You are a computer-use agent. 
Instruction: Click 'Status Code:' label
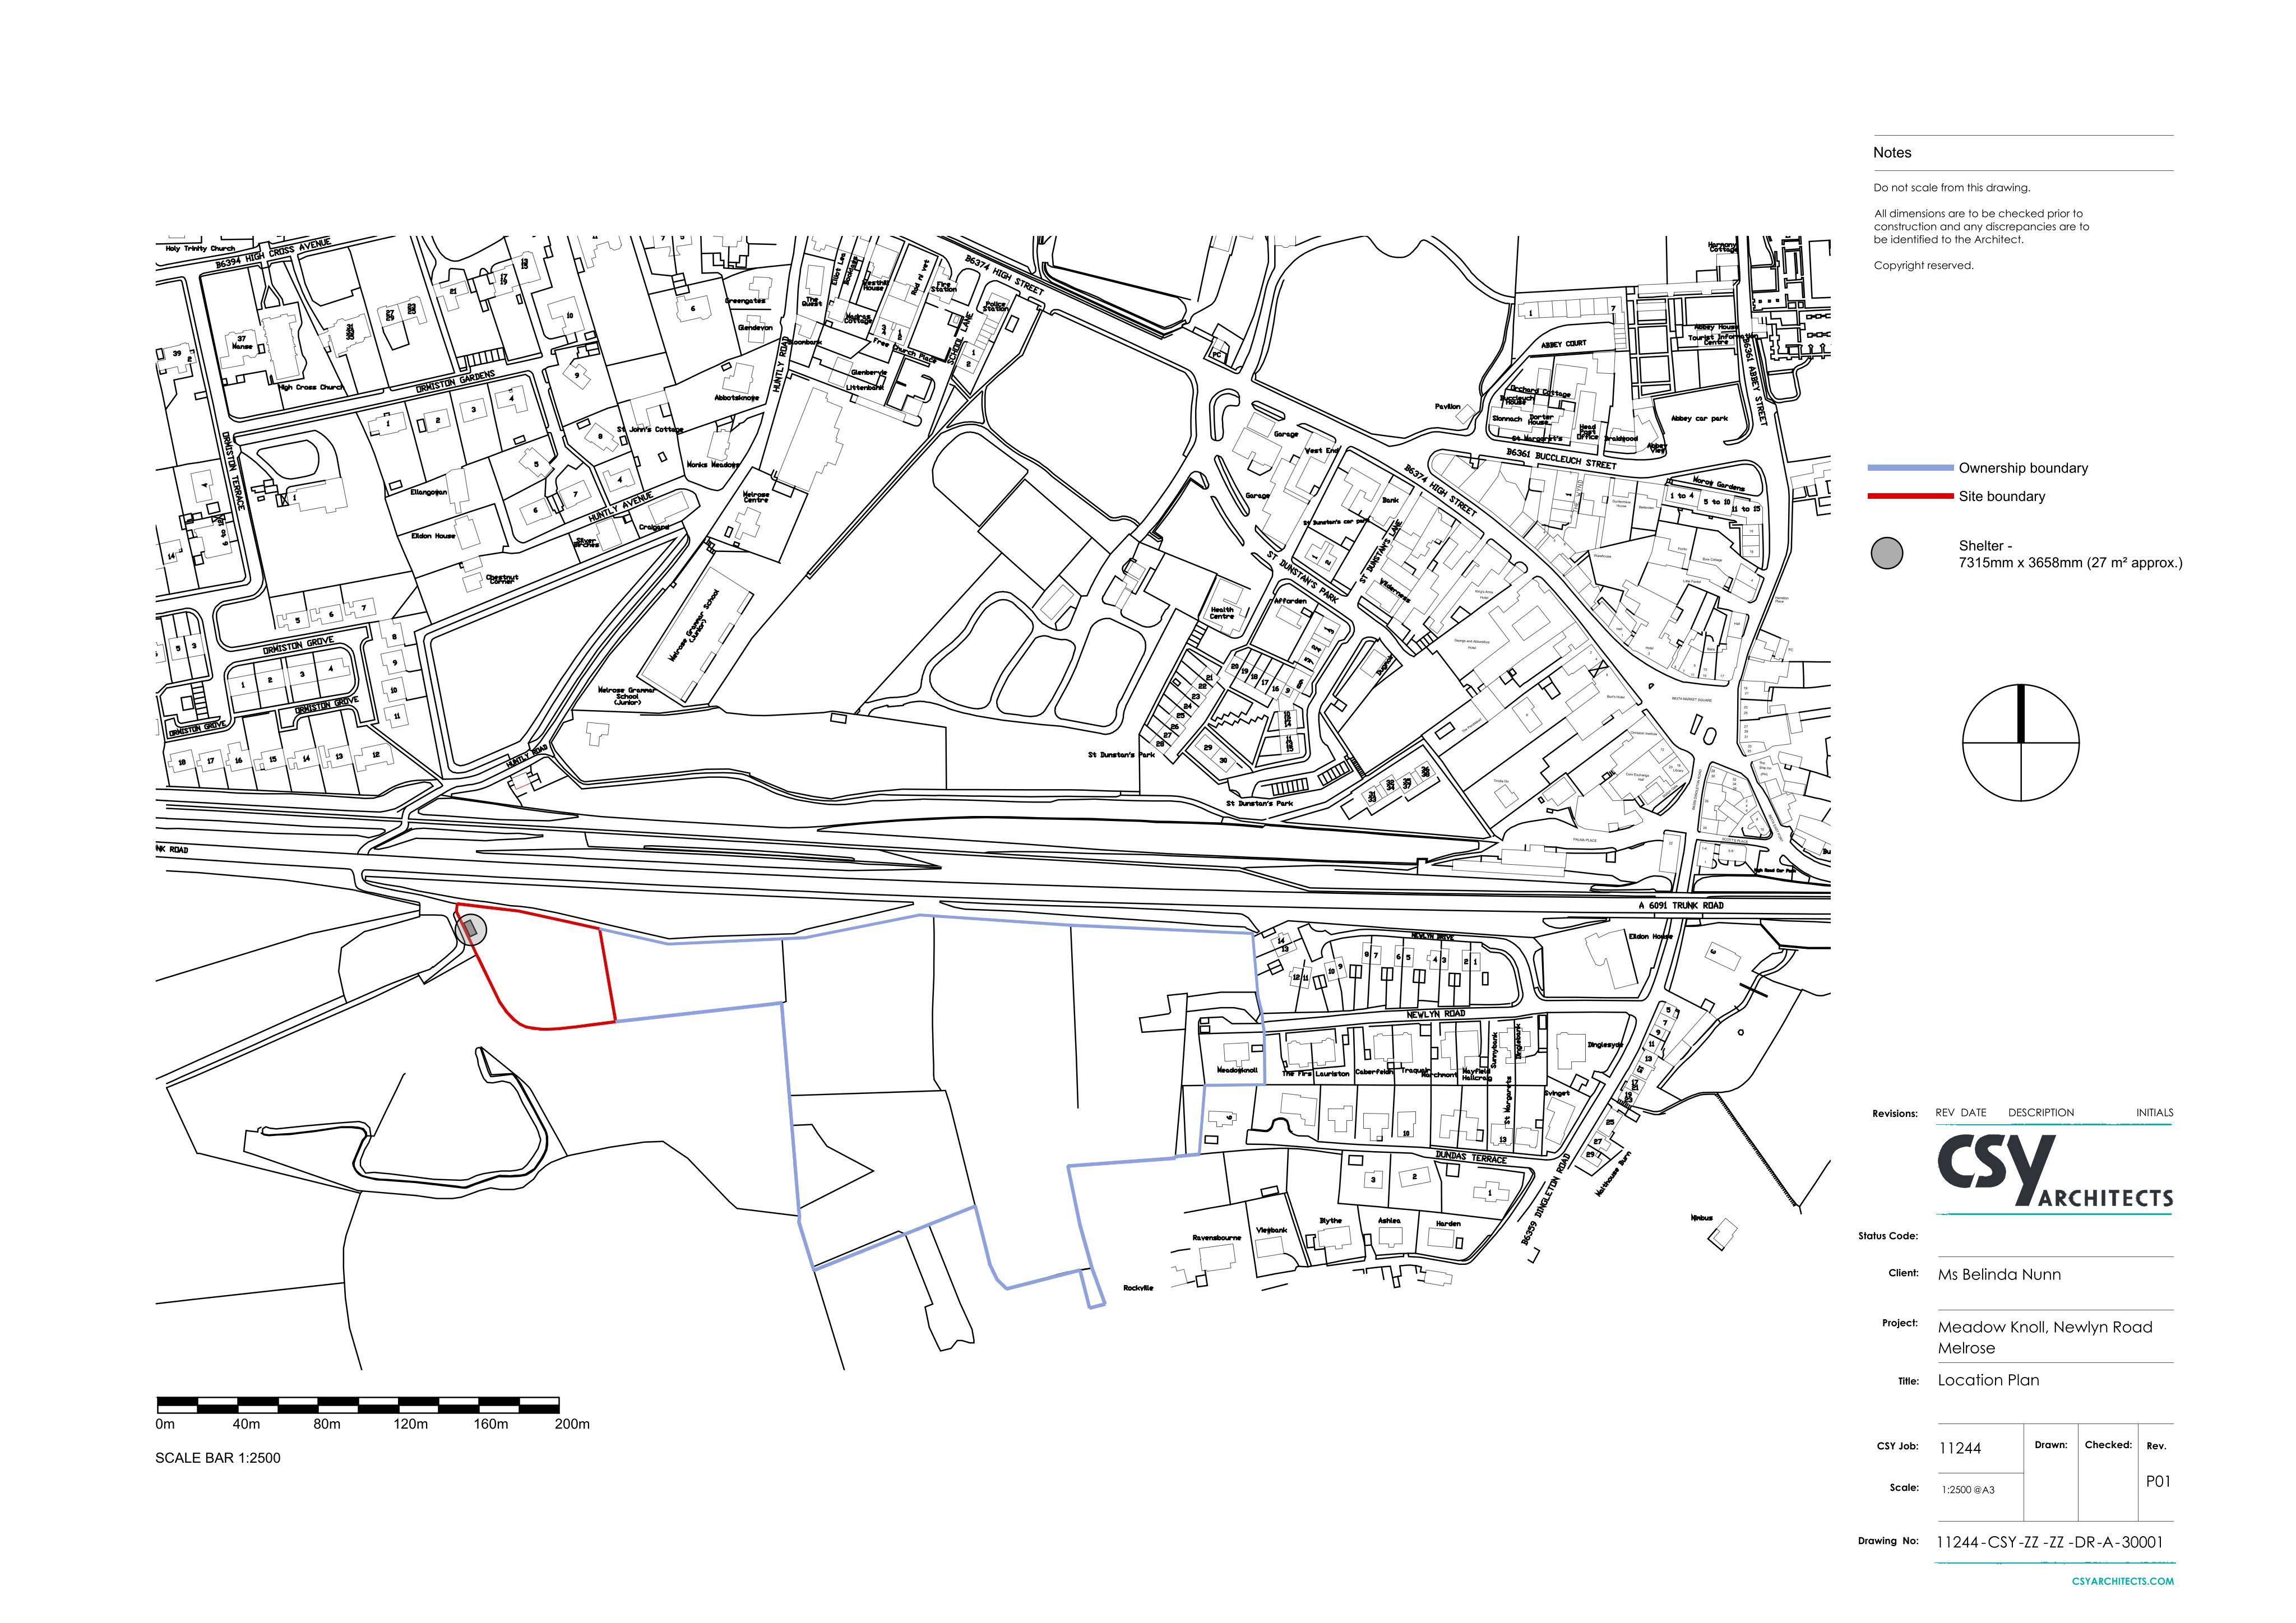[x=1888, y=1236]
